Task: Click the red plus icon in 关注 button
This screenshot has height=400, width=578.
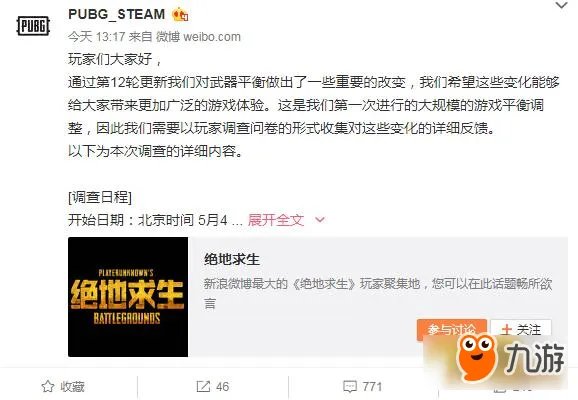Action: coord(507,330)
